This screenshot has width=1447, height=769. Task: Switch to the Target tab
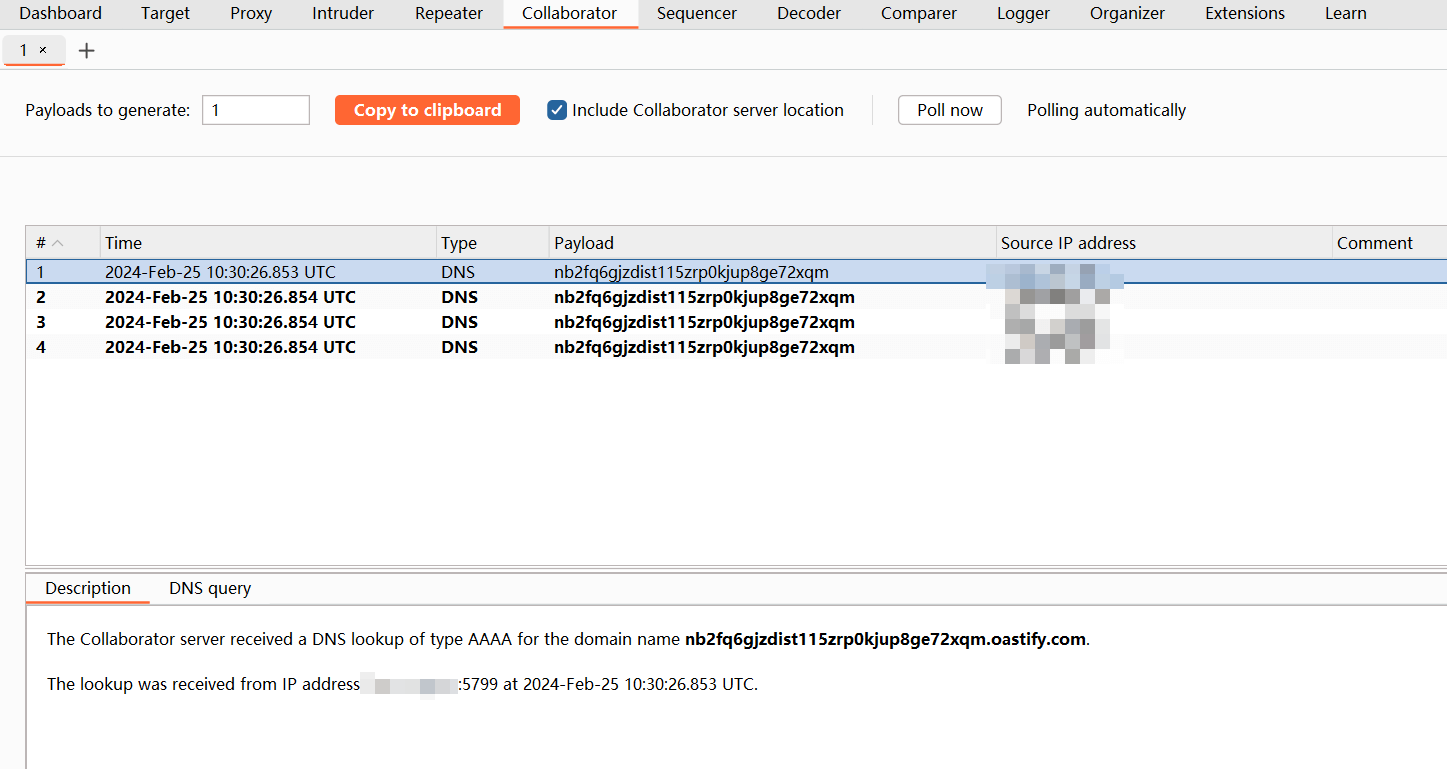[166, 13]
